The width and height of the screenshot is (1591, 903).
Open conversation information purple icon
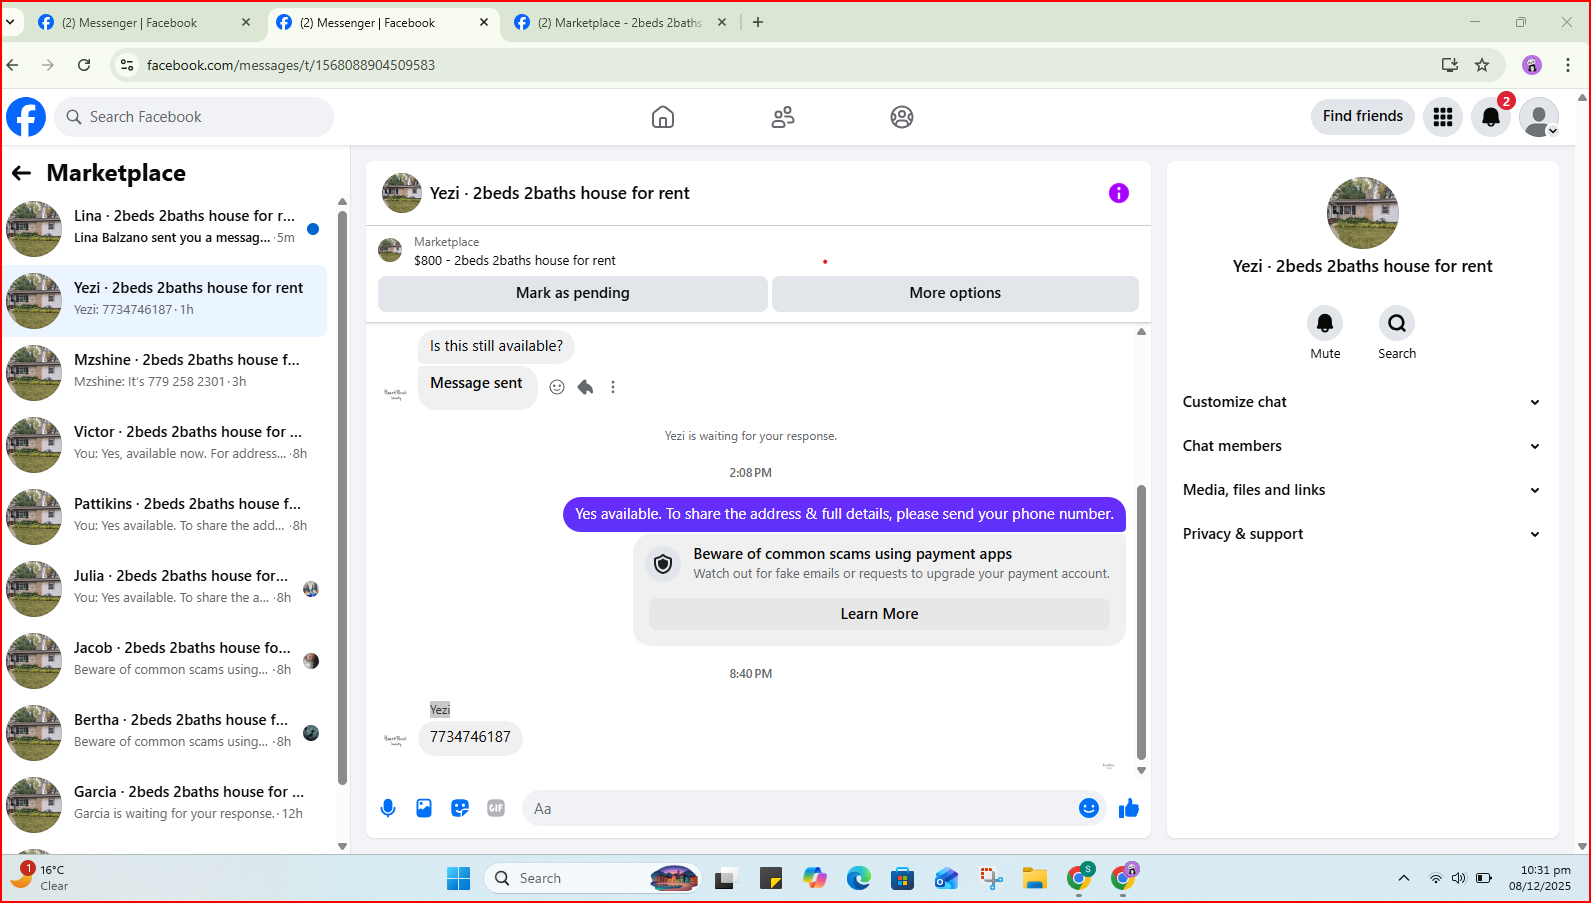point(1119,193)
